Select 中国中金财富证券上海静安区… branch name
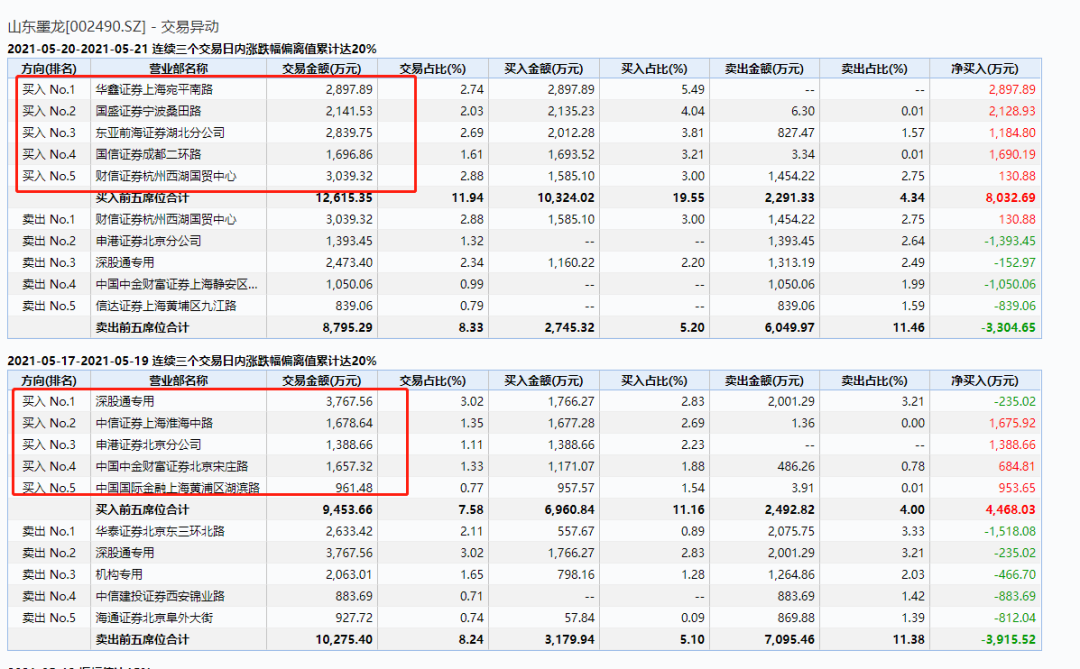 click(176, 285)
